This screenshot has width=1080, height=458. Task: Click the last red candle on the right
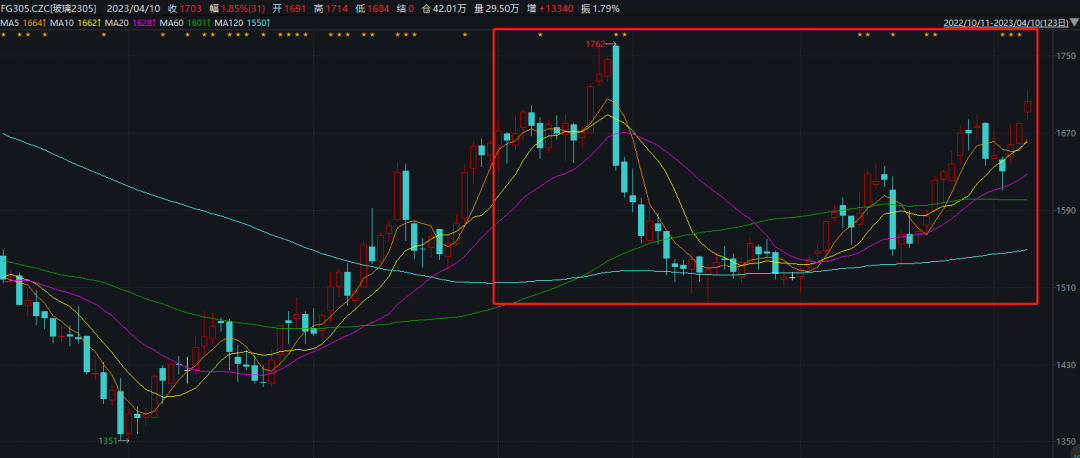[1028, 106]
